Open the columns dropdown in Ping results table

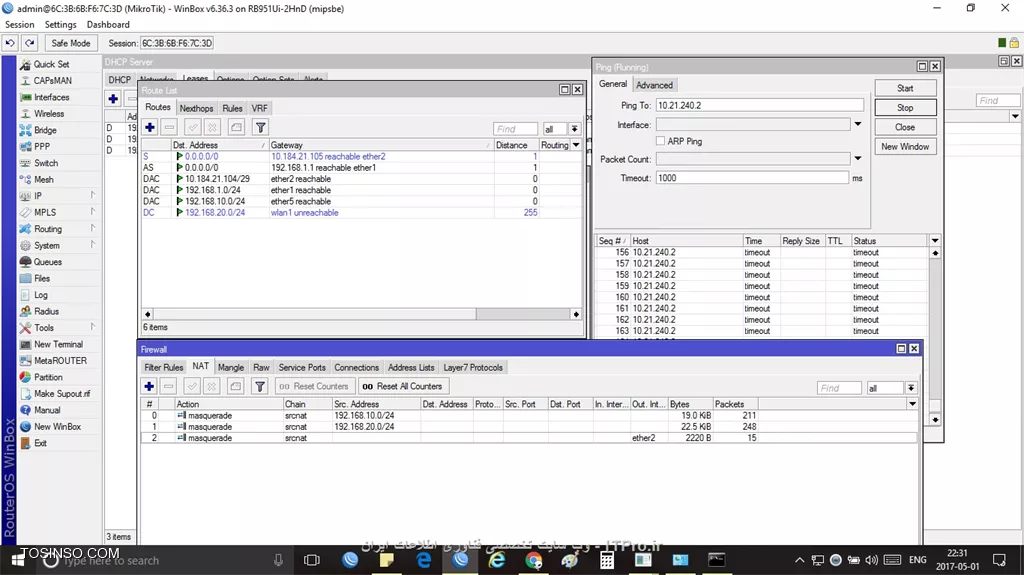[935, 240]
